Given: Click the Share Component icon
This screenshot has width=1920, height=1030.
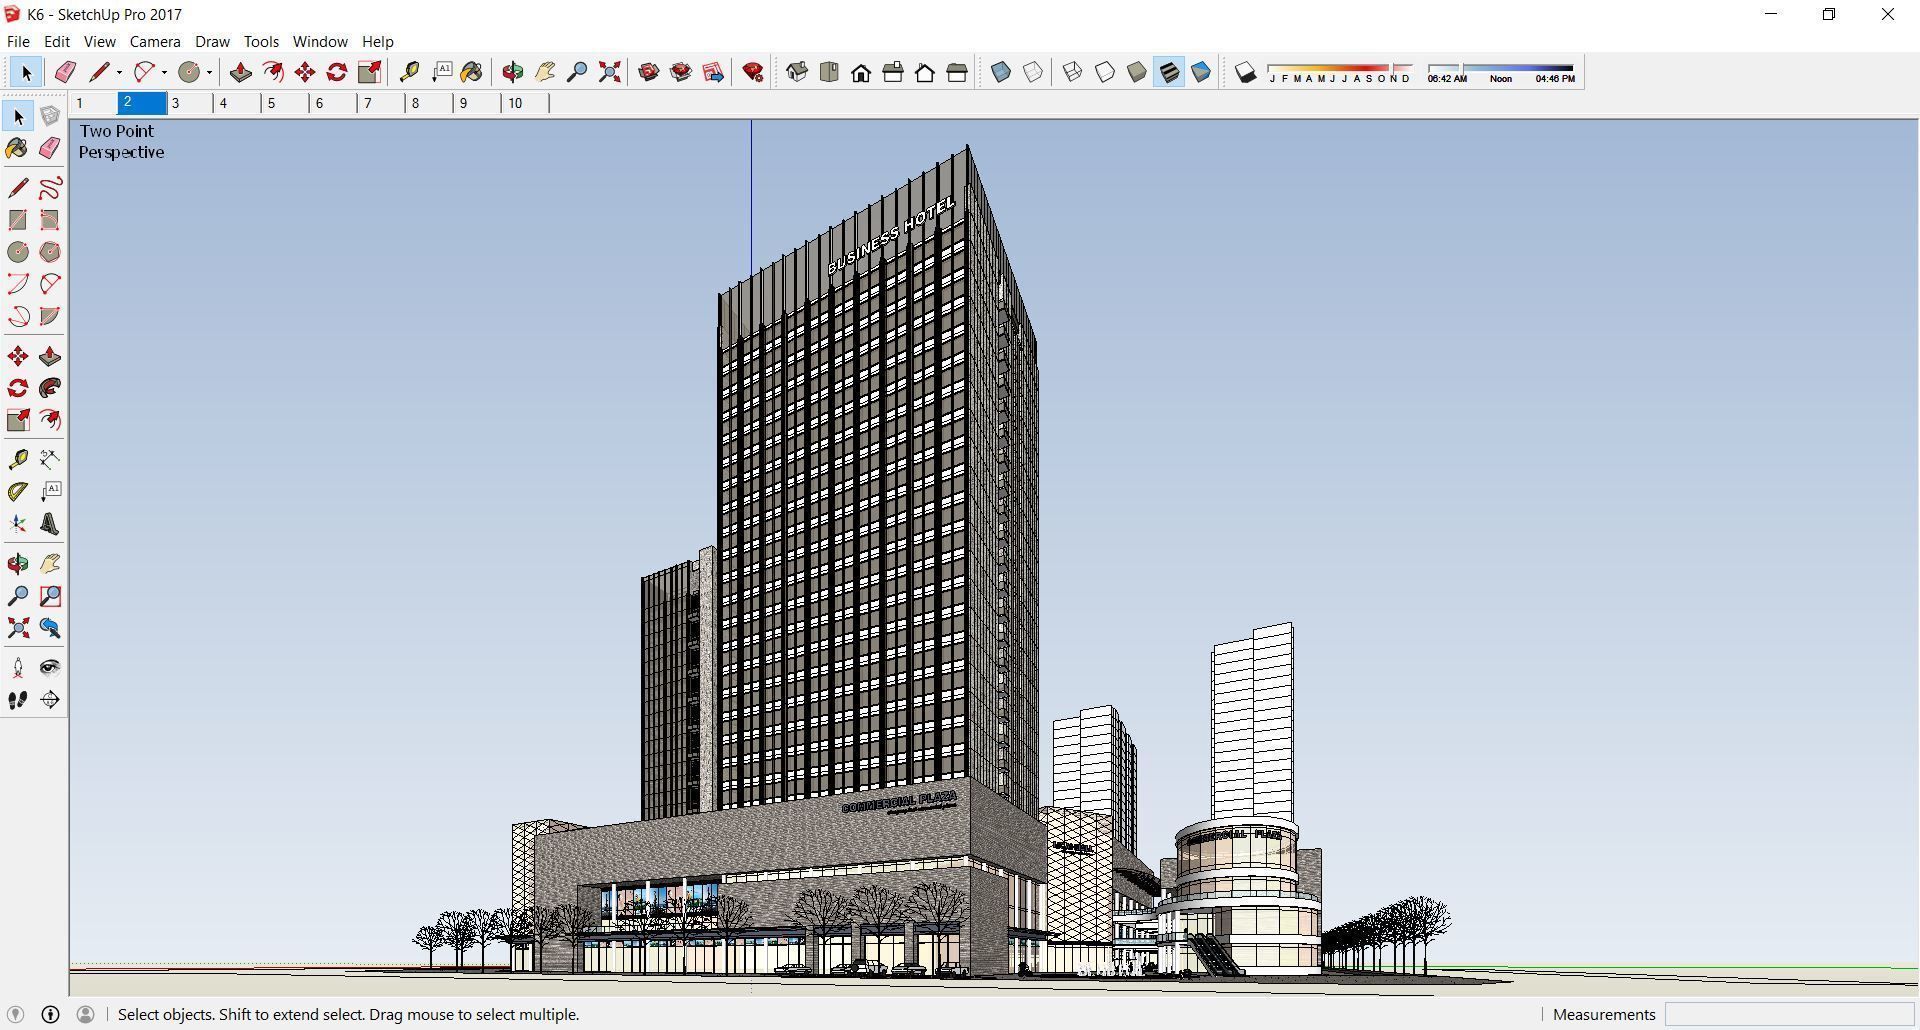Looking at the screenshot, I should coord(713,72).
